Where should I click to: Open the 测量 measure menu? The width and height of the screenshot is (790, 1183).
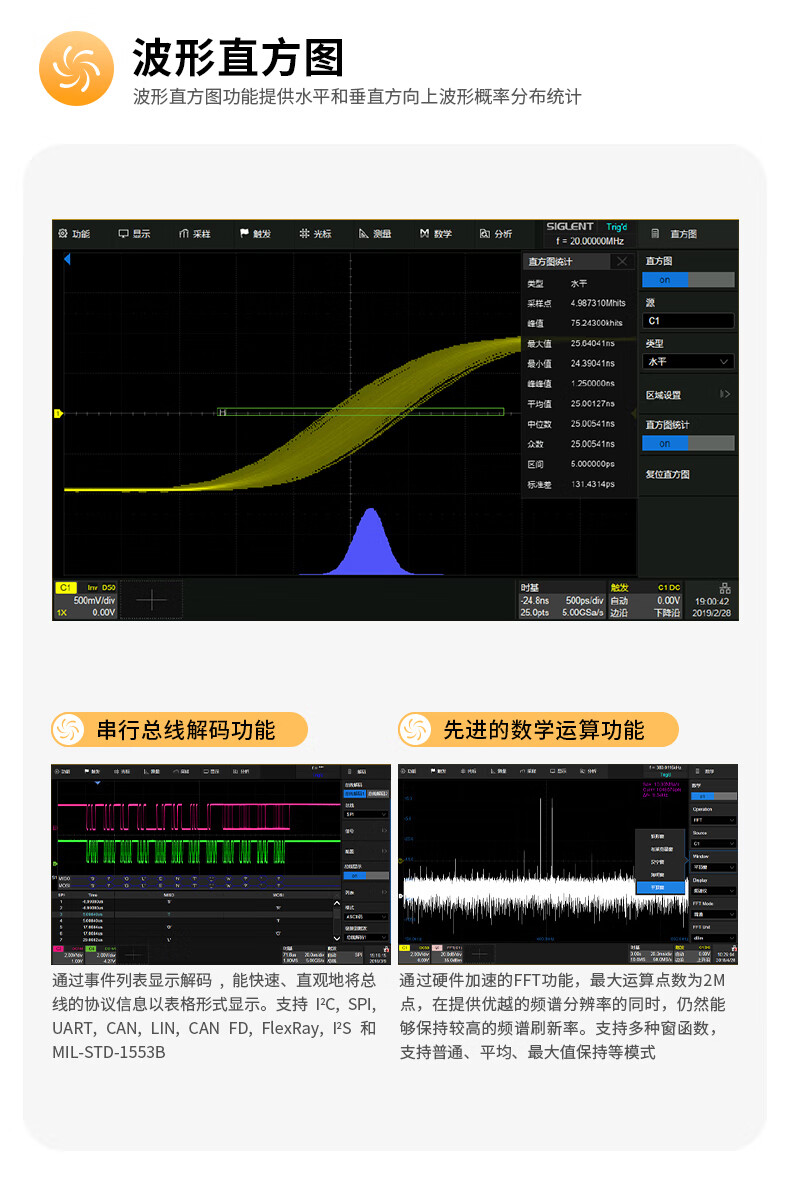point(375,234)
